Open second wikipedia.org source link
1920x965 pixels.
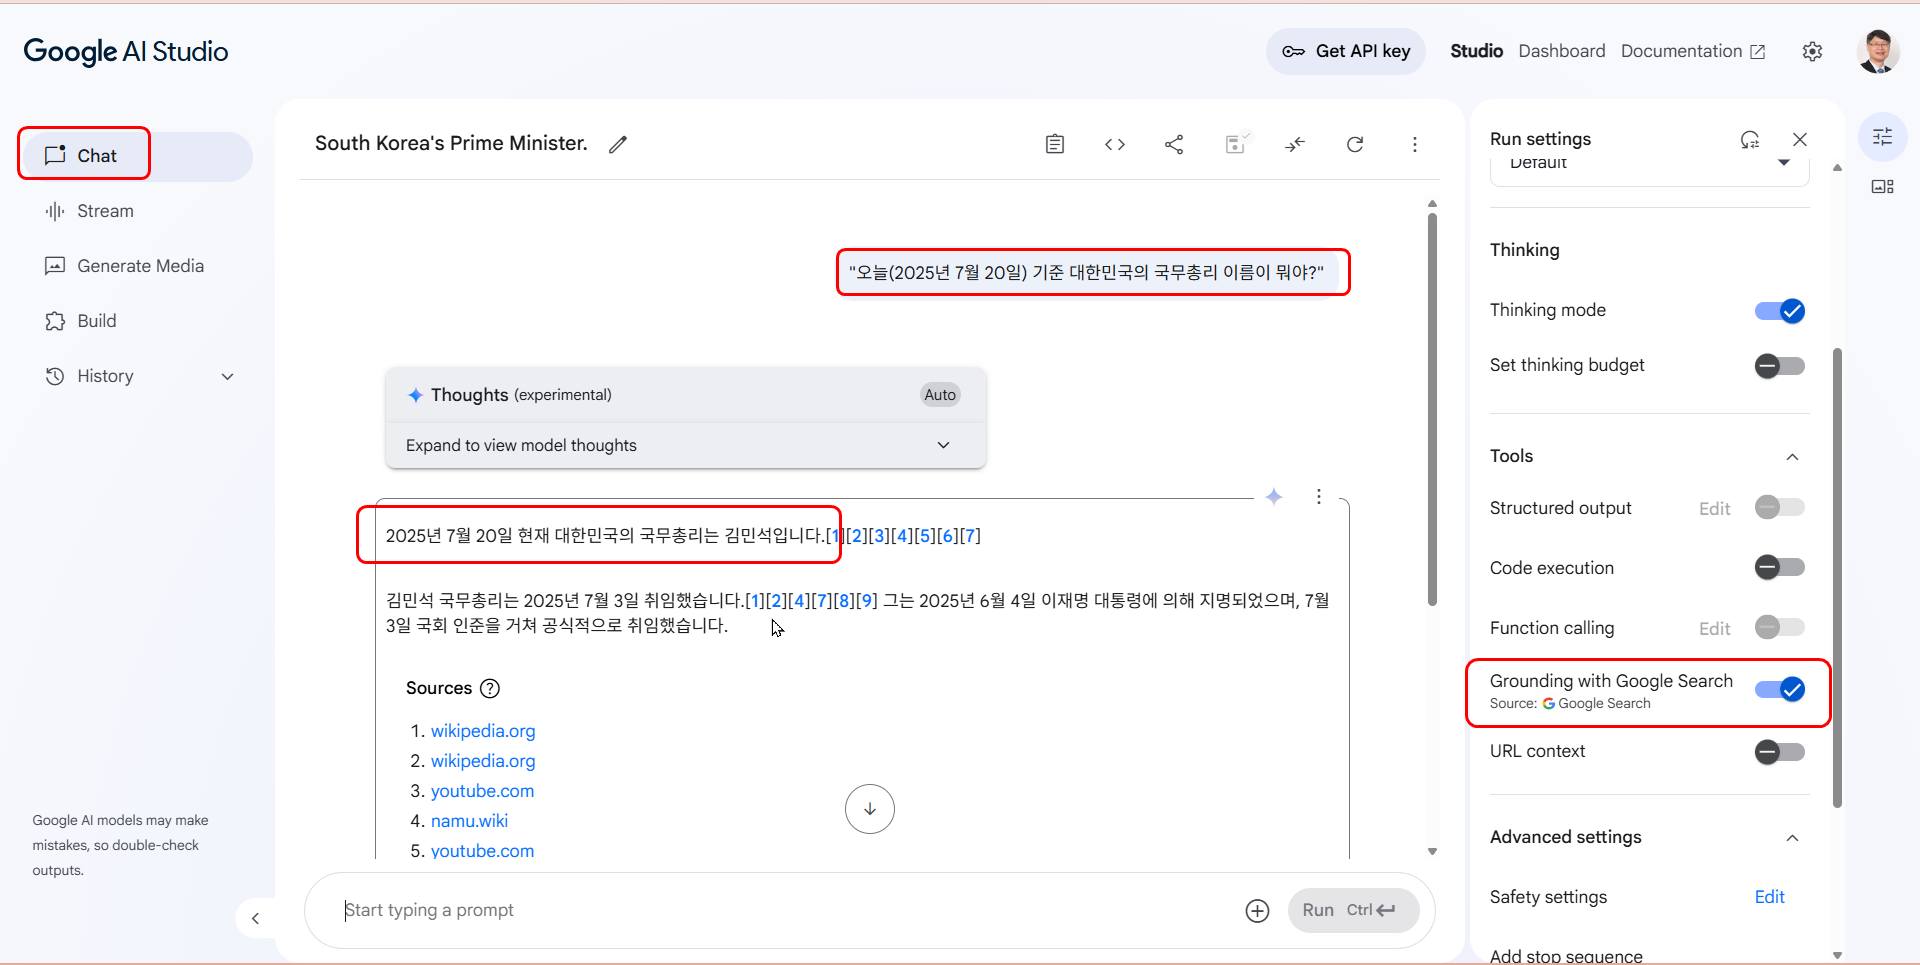tap(483, 761)
